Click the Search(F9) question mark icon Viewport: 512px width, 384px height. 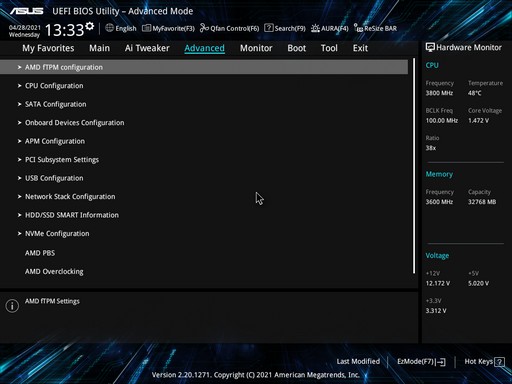pos(269,28)
